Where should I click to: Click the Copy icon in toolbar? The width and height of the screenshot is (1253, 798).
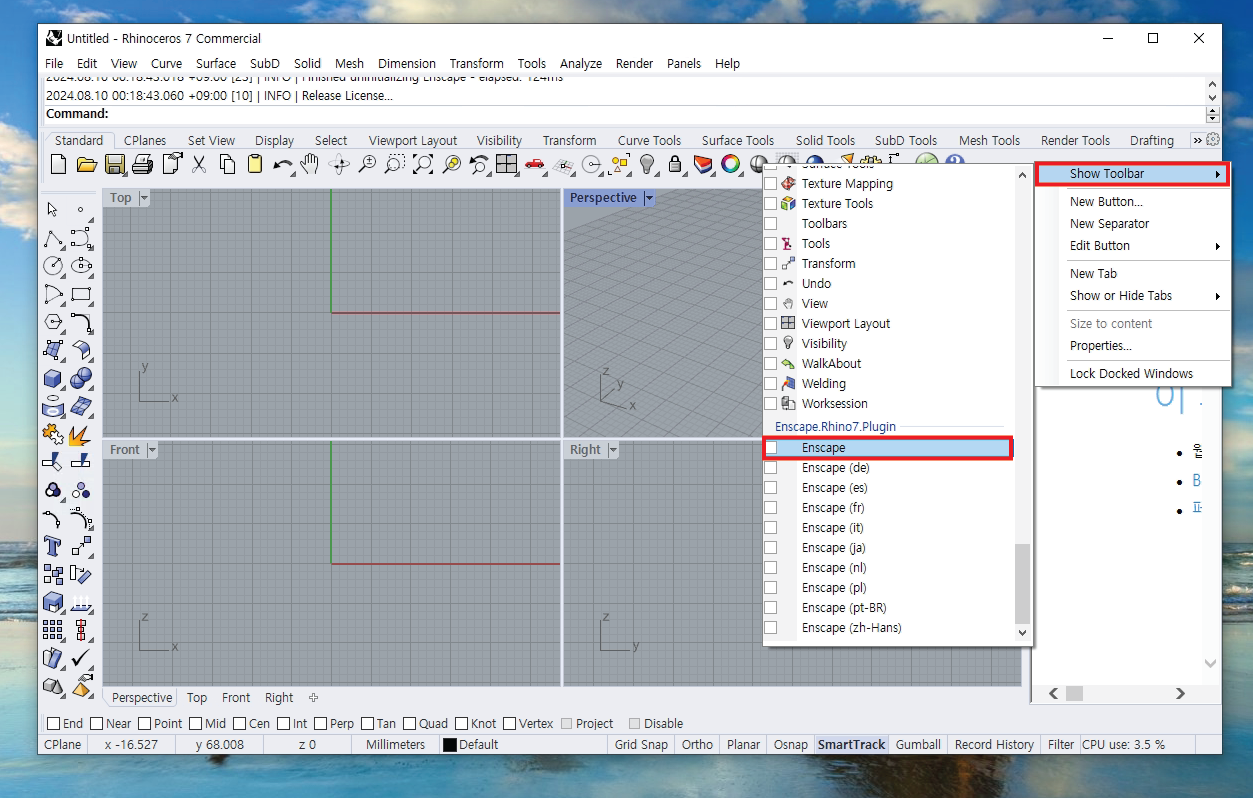point(227,164)
